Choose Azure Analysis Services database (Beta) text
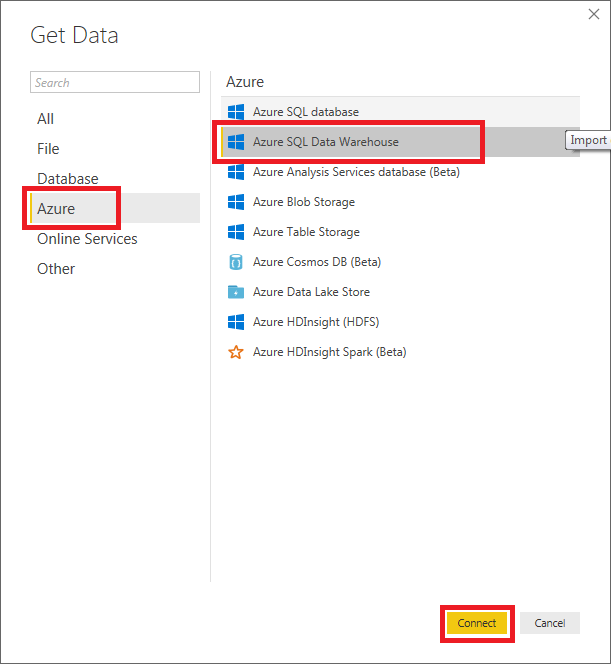Image resolution: width=611 pixels, height=664 pixels. [x=356, y=172]
